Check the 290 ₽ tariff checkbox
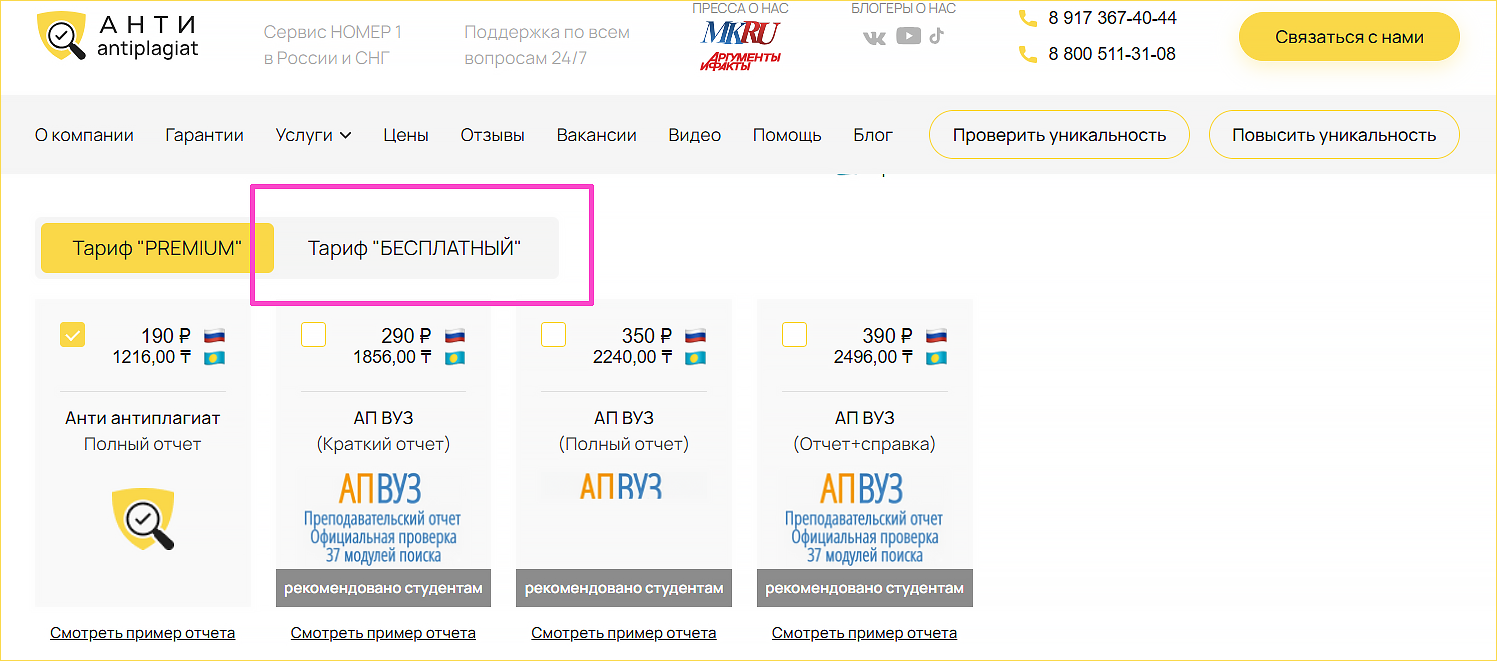 (313, 335)
